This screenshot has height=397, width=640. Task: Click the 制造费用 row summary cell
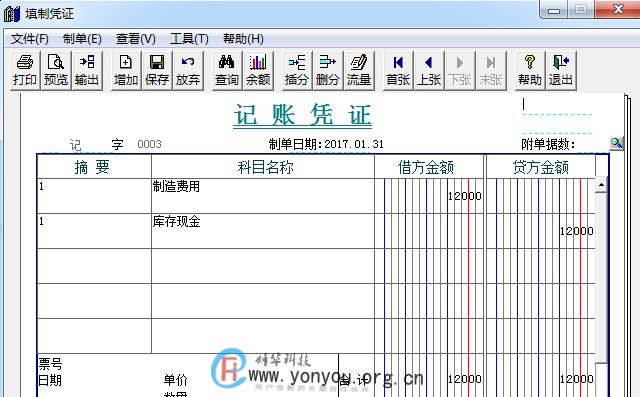click(x=94, y=196)
